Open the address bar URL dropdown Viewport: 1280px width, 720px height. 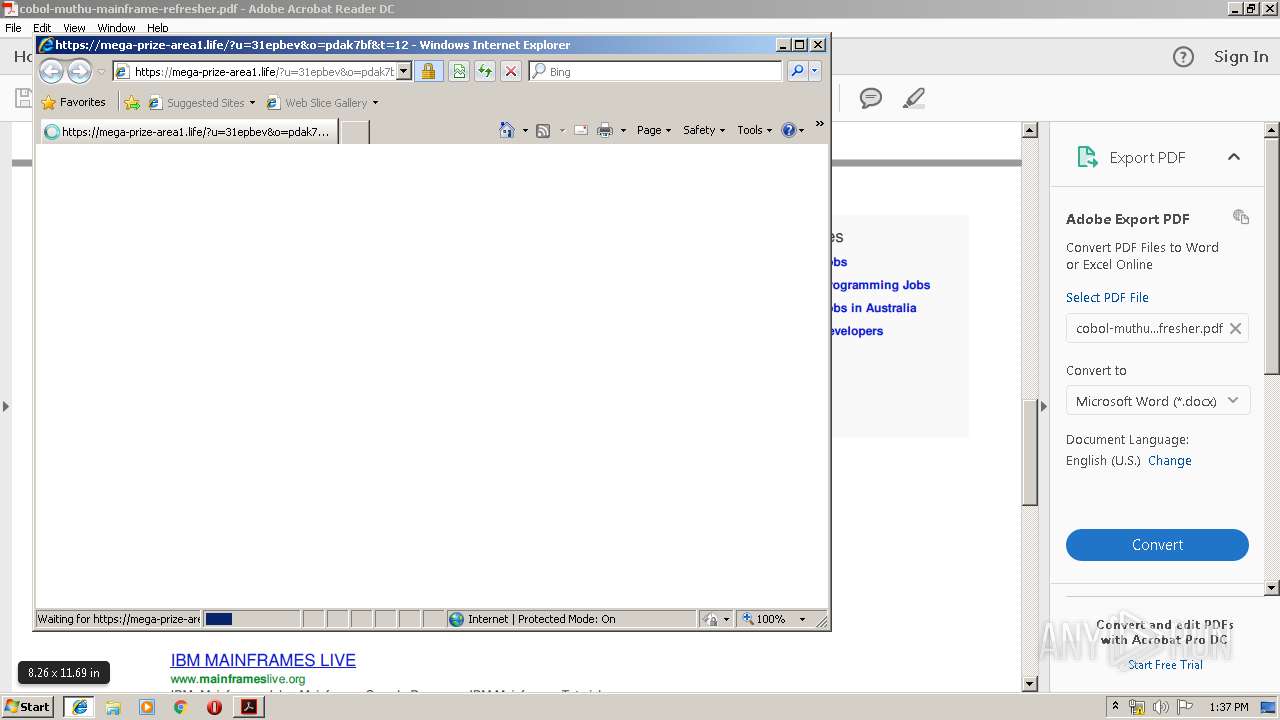click(404, 71)
